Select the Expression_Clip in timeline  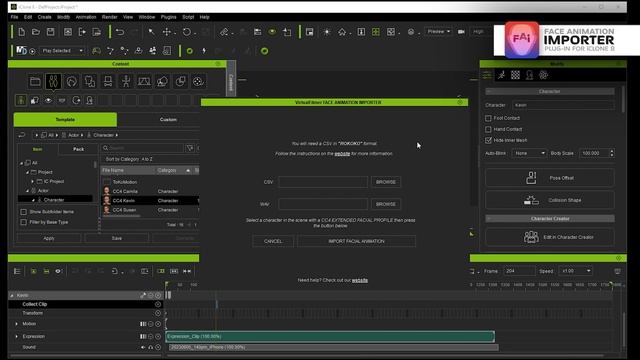(x=330, y=336)
